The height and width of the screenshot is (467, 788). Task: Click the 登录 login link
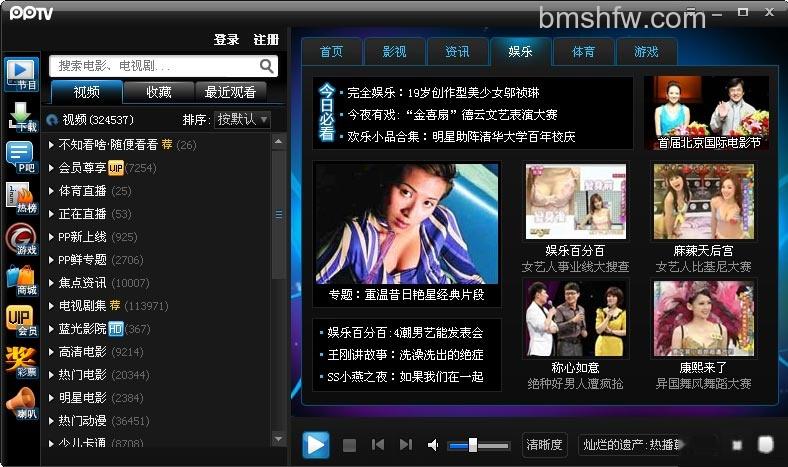(227, 40)
